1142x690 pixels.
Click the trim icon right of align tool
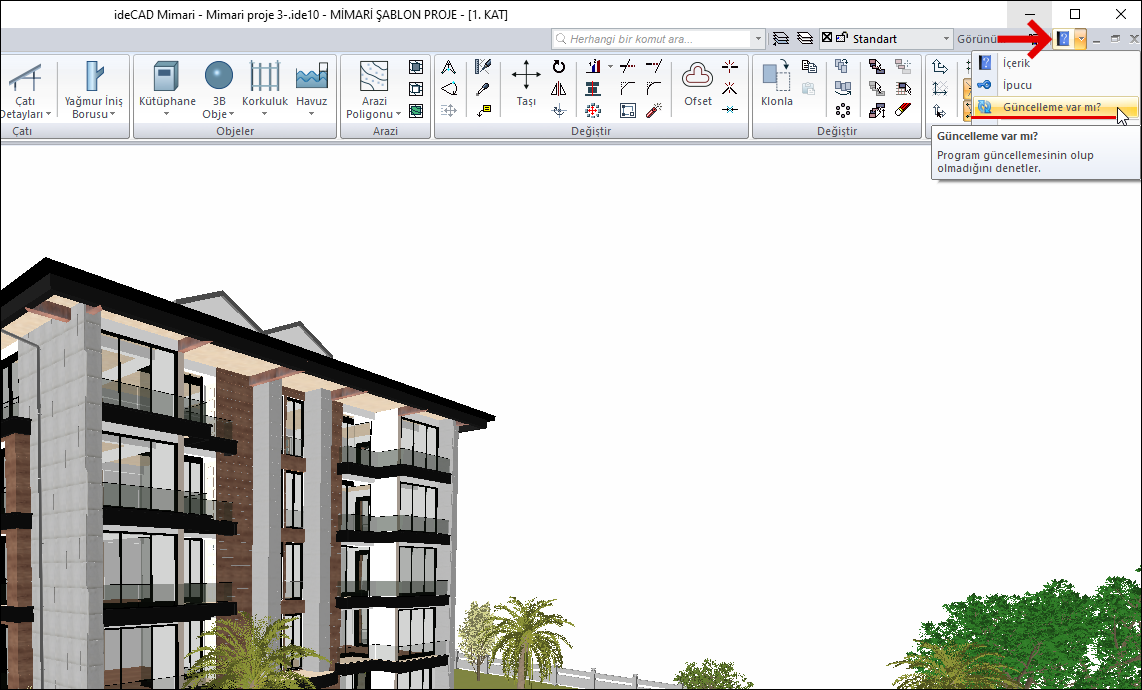(628, 67)
